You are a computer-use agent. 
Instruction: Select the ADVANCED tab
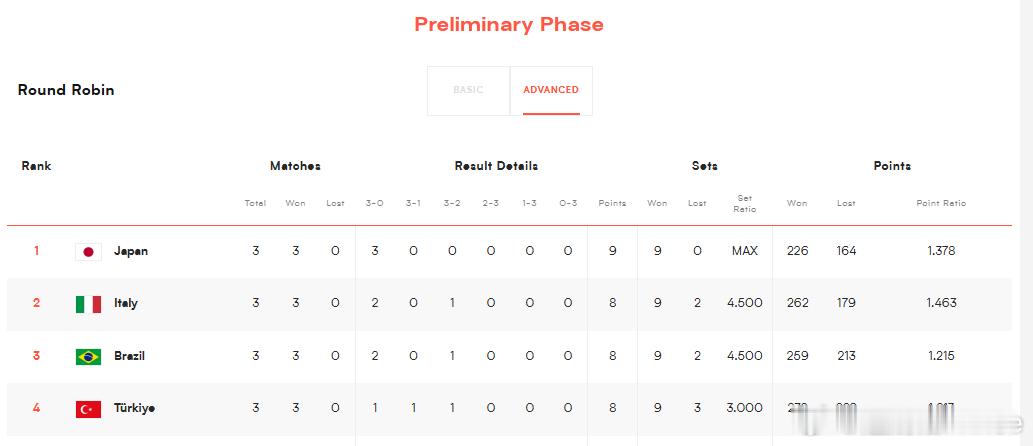point(551,90)
